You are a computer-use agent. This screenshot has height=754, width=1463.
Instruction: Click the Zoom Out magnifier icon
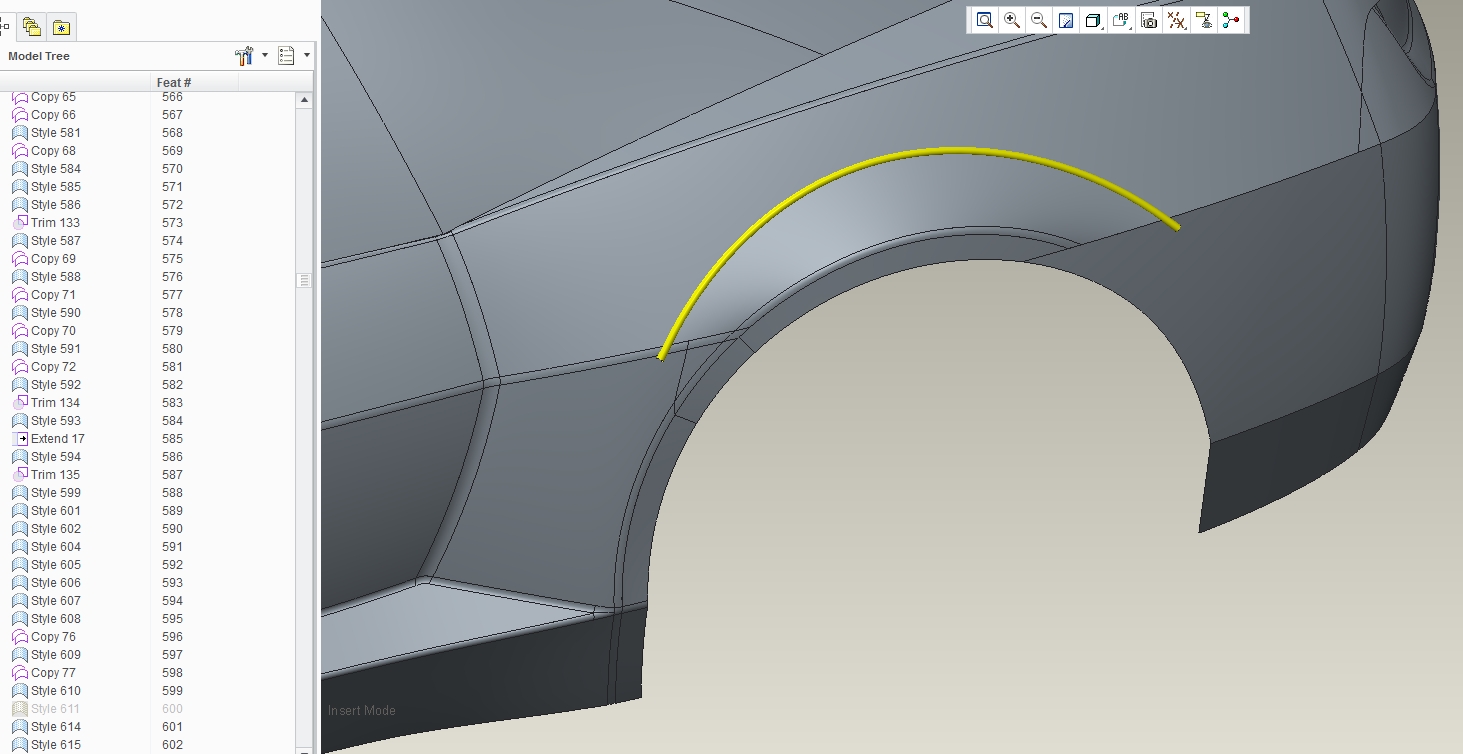1039,20
